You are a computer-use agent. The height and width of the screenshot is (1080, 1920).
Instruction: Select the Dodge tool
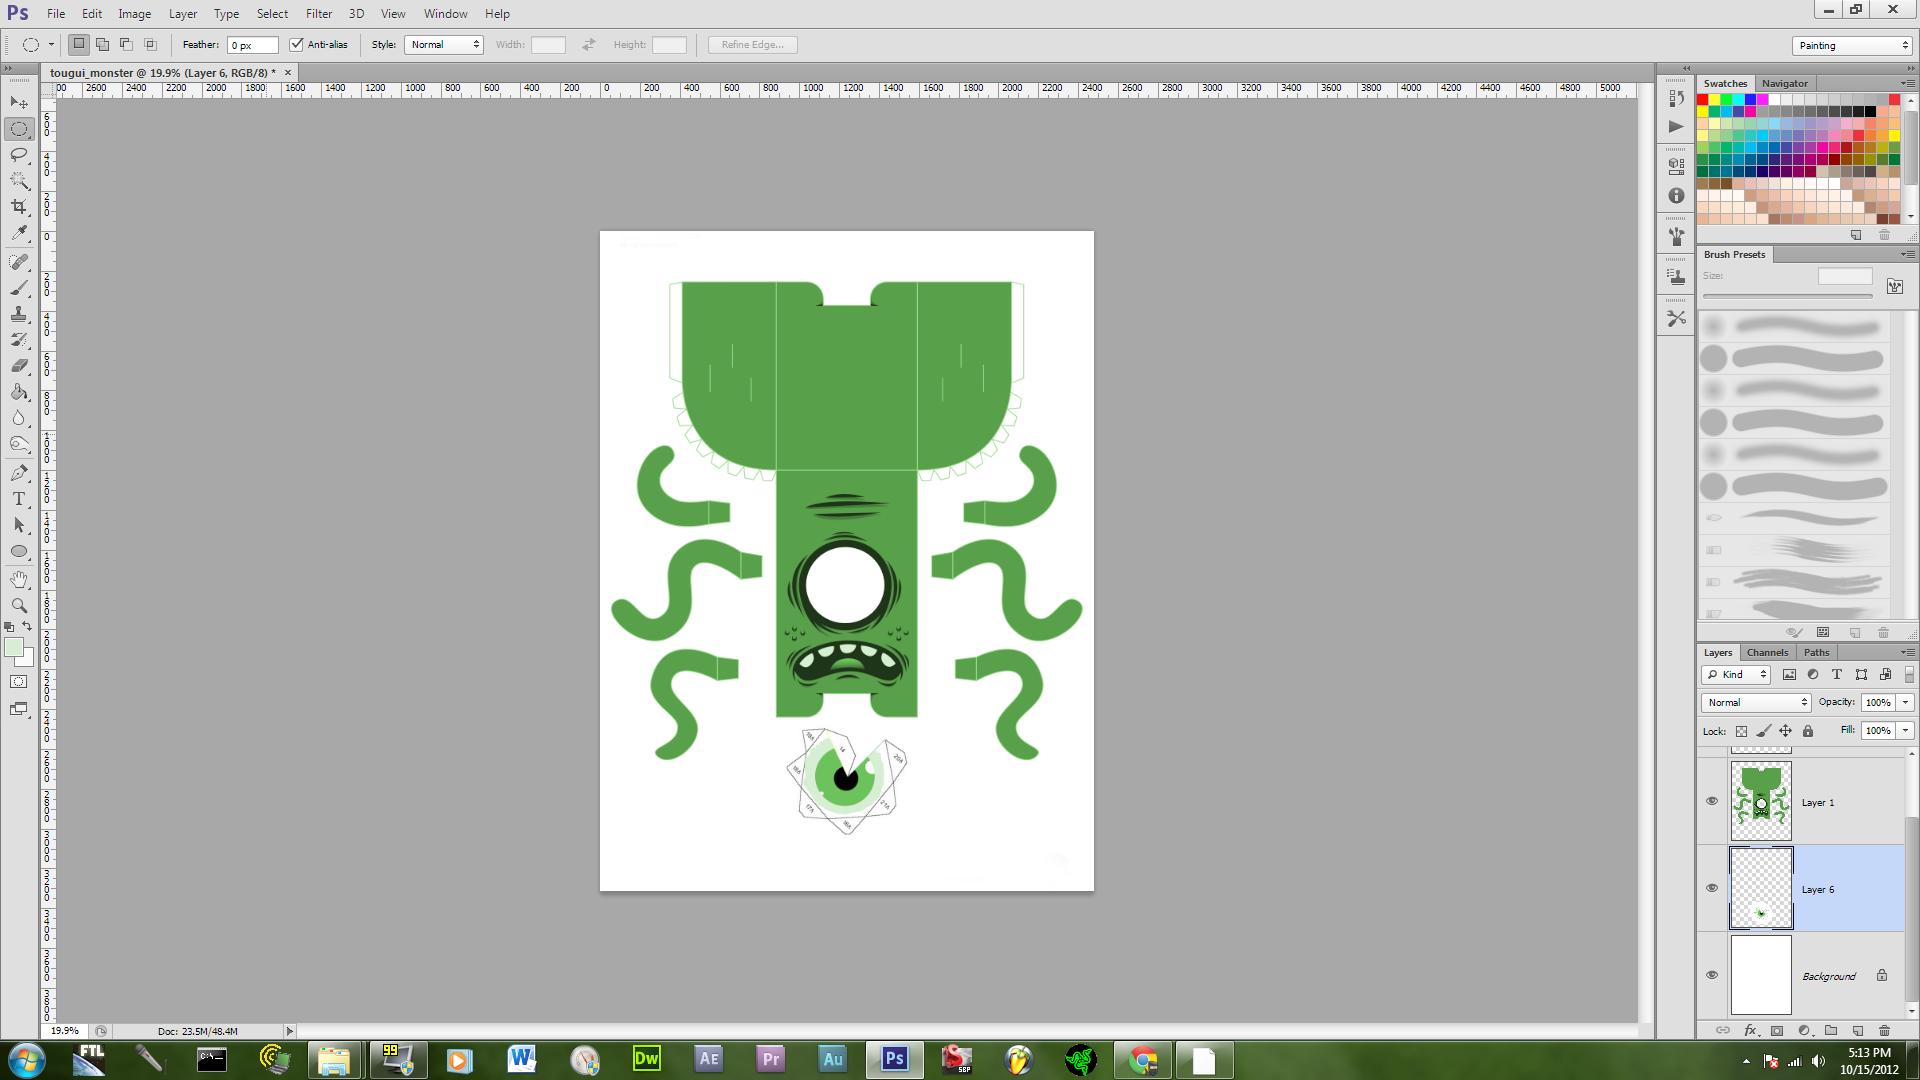(19, 444)
